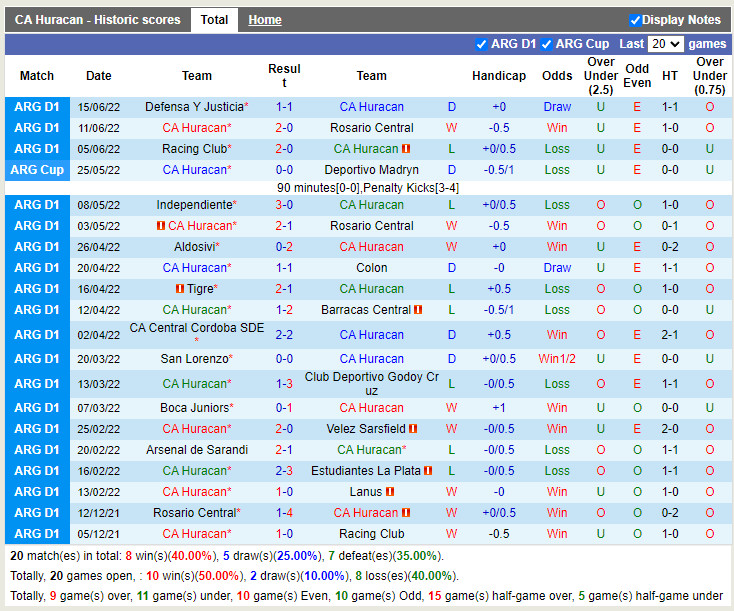The height and width of the screenshot is (611, 734).
Task: Open the Boca Juniors team link
Action: coord(194,408)
